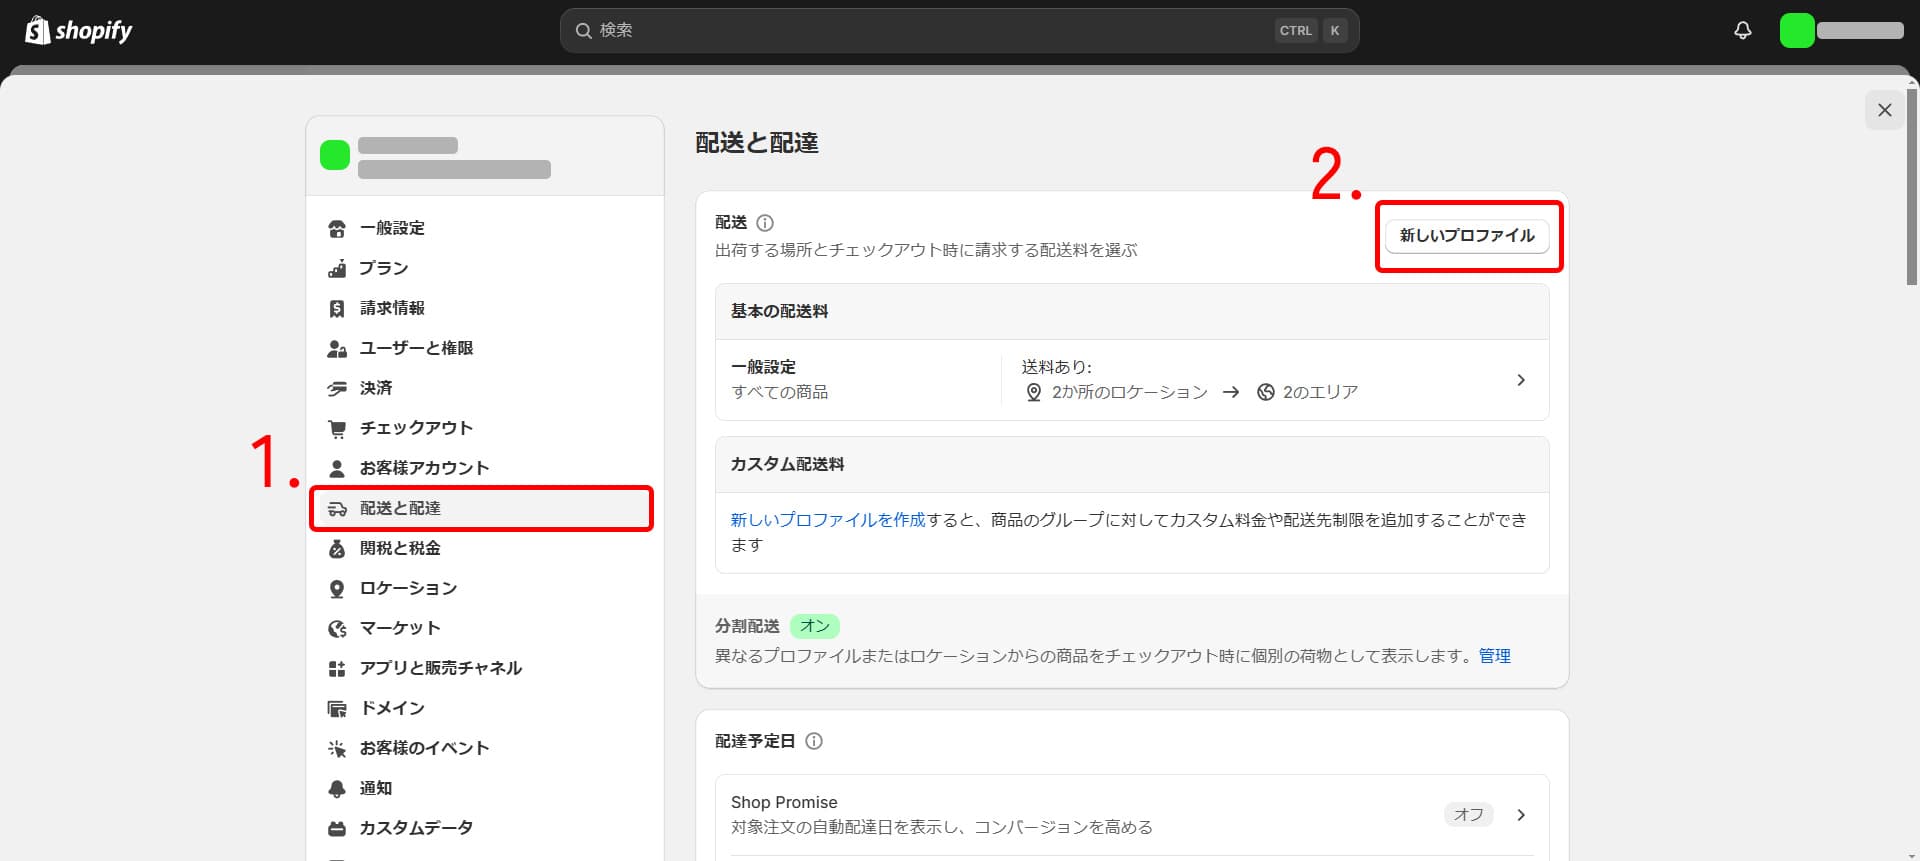The width and height of the screenshot is (1920, 861).
Task: Click the info icon beside 配達予定日
Action: [814, 741]
